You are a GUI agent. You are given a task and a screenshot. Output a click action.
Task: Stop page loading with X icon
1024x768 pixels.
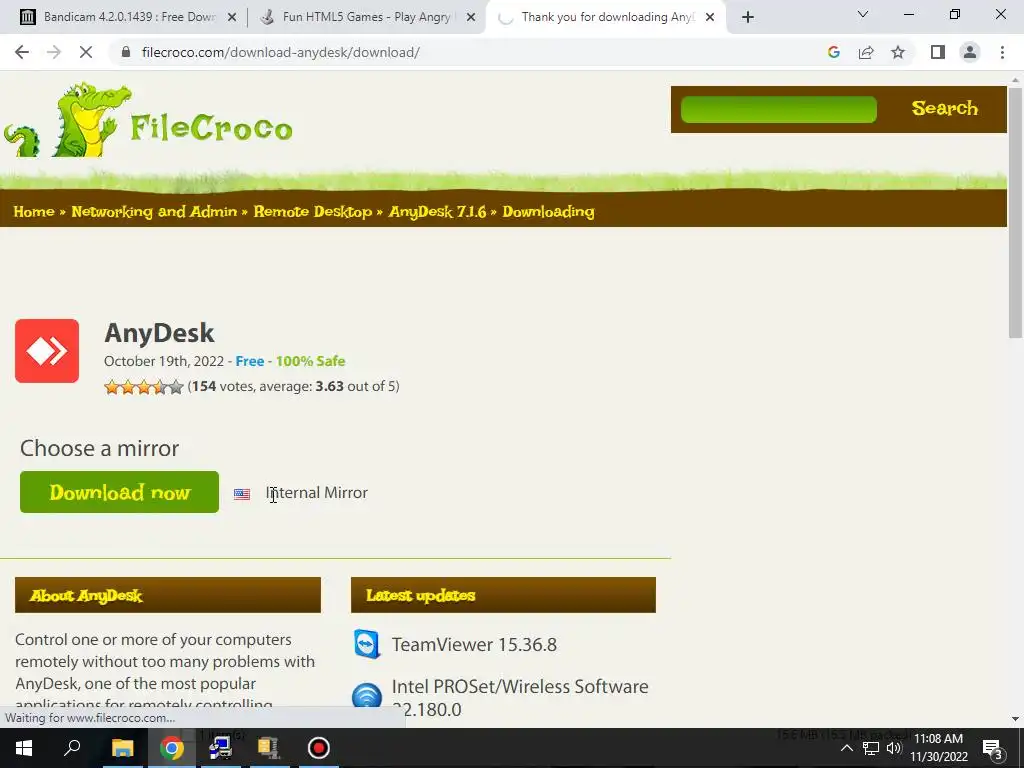point(86,52)
